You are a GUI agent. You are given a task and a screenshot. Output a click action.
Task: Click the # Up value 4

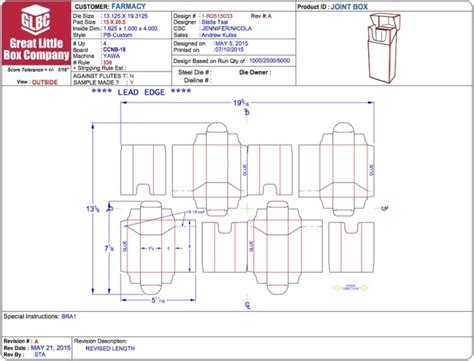click(x=105, y=44)
